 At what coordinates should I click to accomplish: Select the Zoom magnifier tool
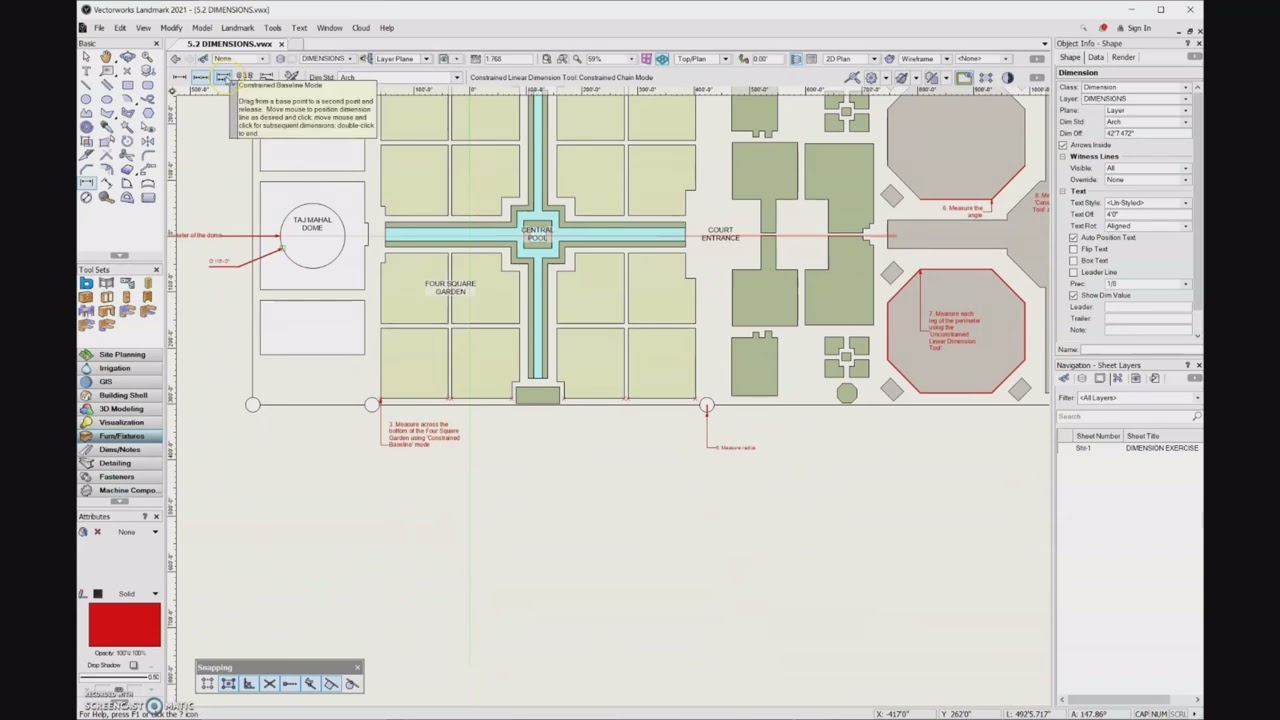[148, 57]
